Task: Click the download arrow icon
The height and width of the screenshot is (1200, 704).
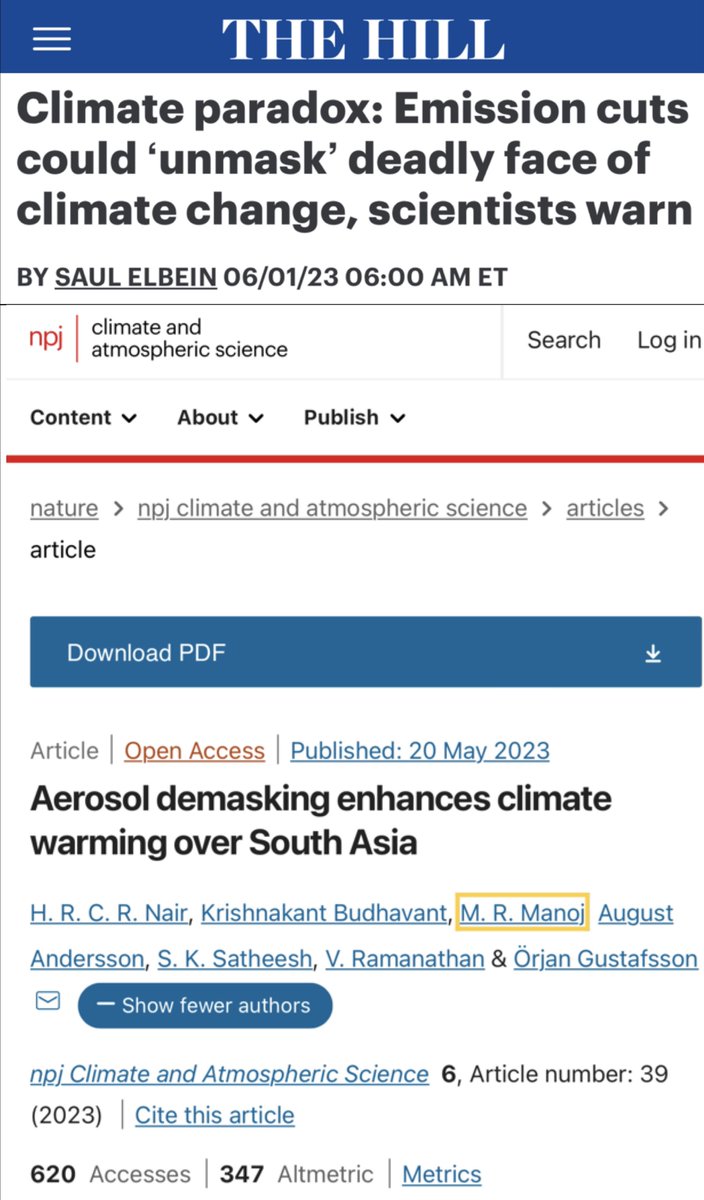Action: pyautogui.click(x=653, y=654)
